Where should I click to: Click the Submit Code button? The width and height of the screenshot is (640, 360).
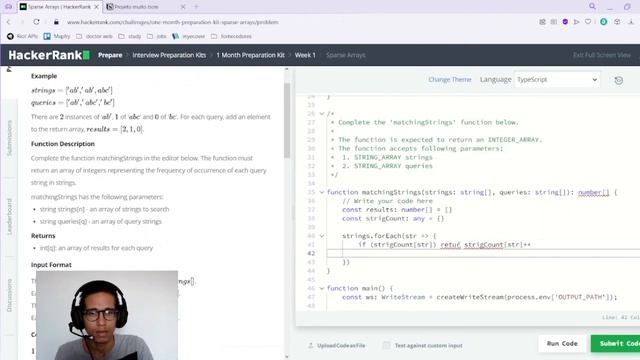point(616,344)
